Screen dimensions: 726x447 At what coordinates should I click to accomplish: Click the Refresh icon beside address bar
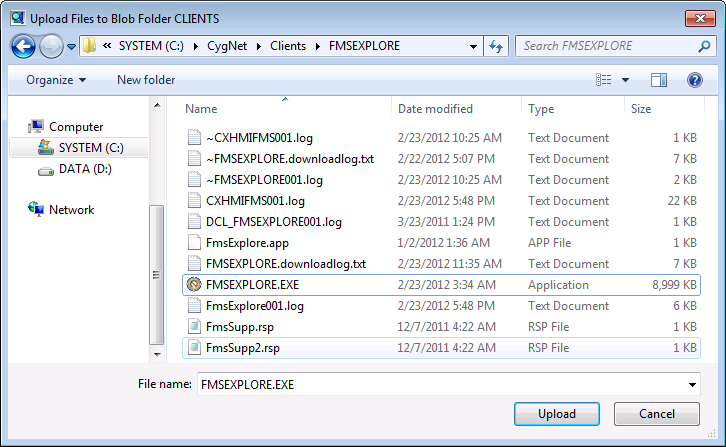(x=496, y=46)
